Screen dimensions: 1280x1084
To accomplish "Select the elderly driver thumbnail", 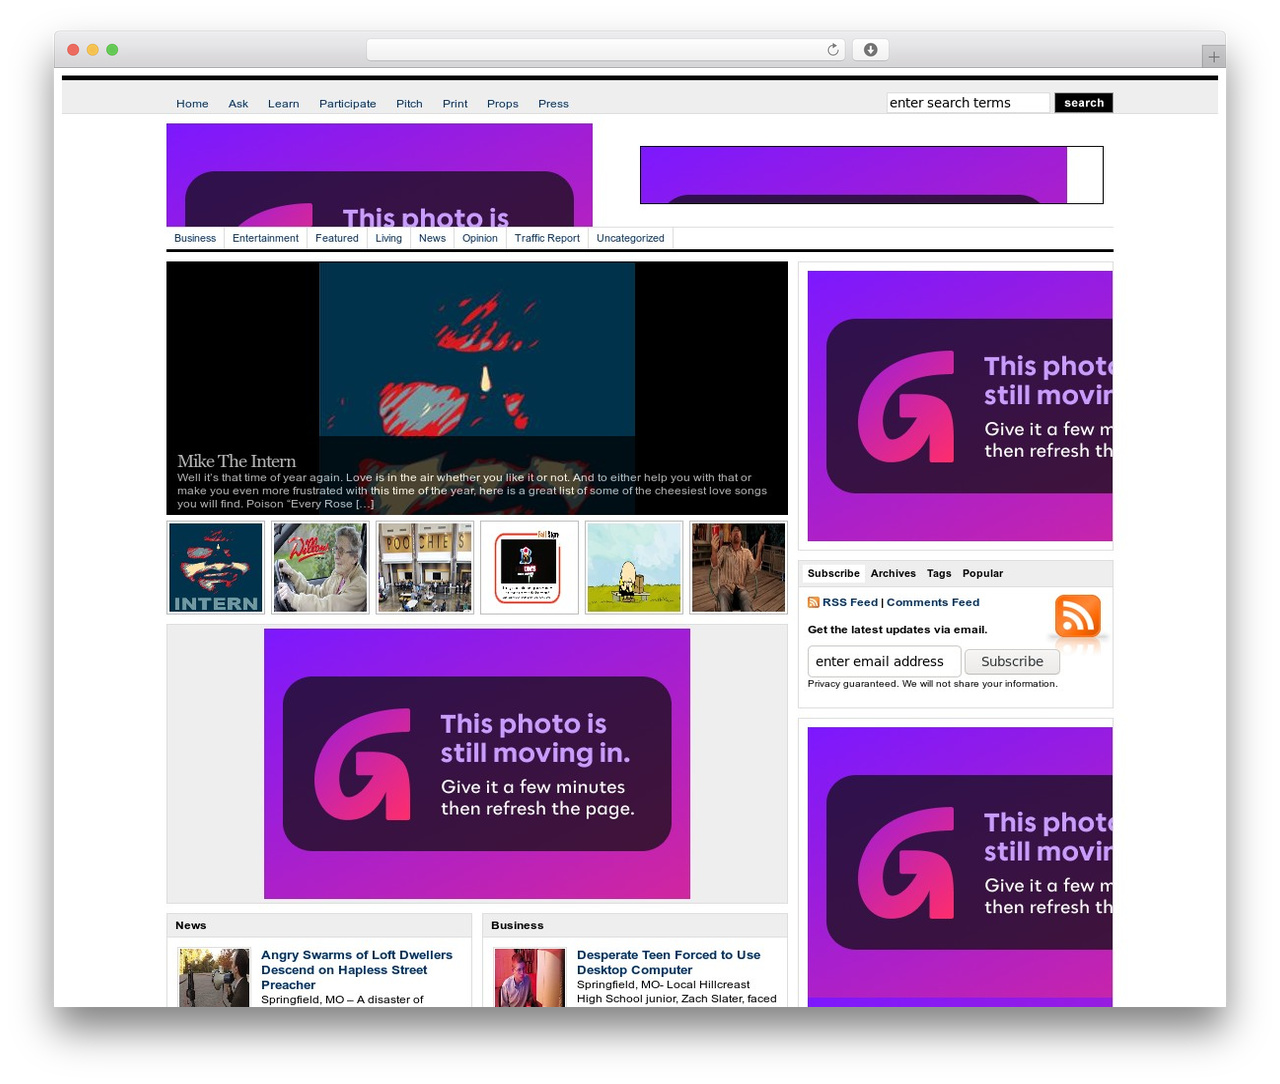I will coord(320,567).
